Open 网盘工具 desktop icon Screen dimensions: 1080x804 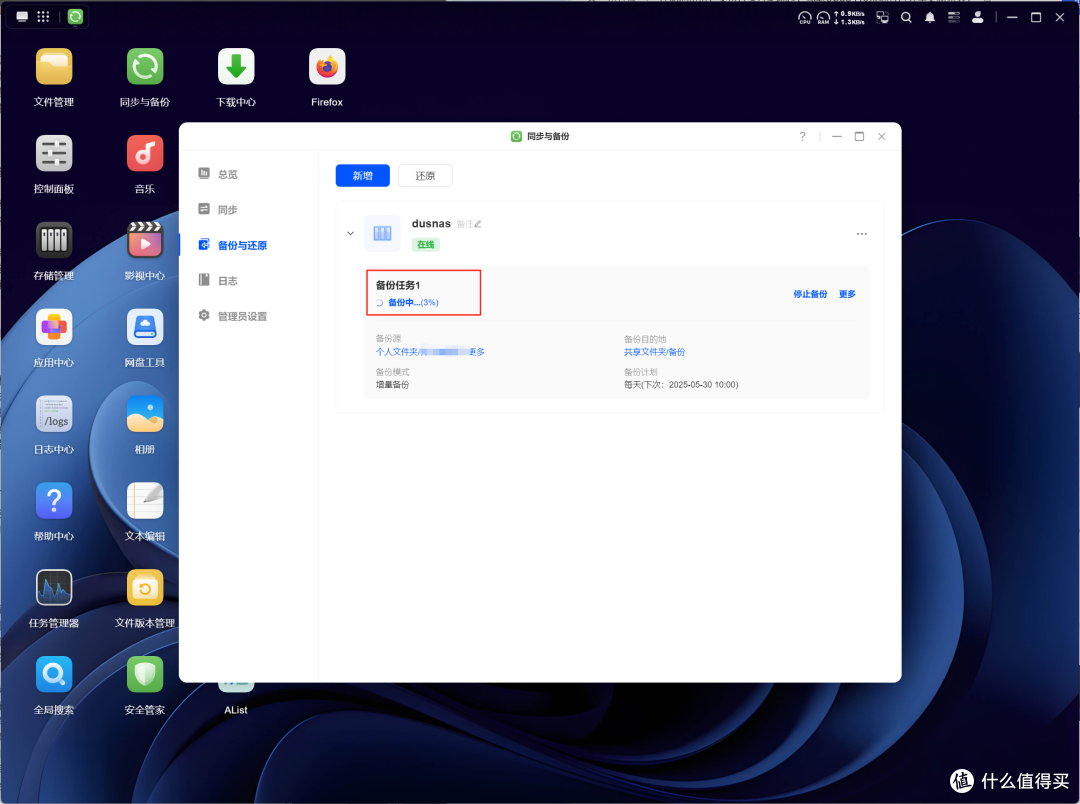tap(145, 327)
